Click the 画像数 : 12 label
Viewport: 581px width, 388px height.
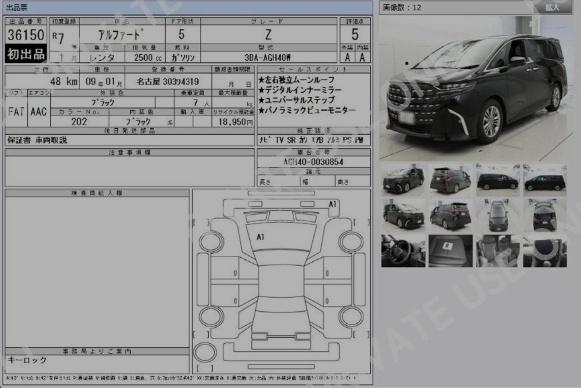pos(402,7)
